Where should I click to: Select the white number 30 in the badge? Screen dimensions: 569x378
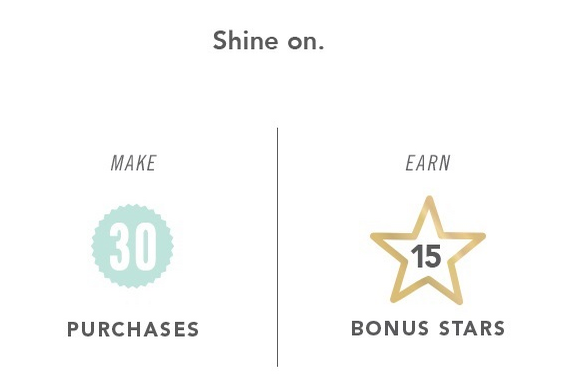[134, 246]
